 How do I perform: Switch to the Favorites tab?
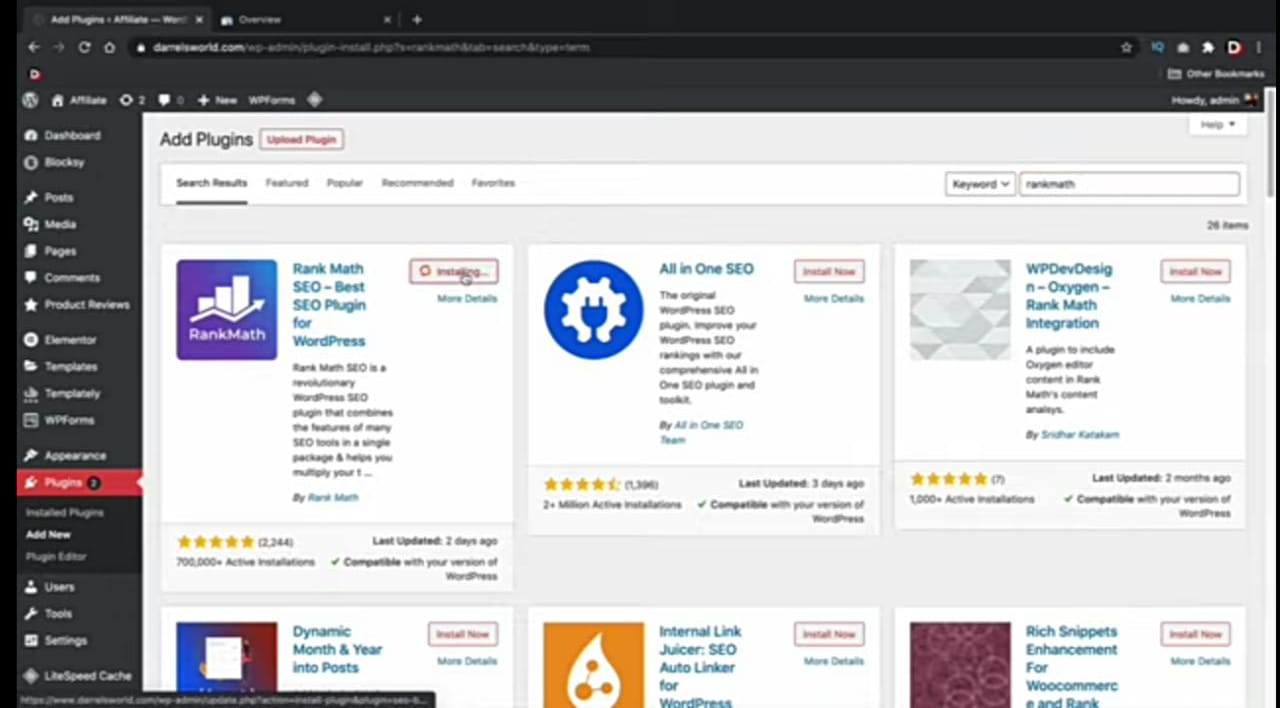[493, 183]
